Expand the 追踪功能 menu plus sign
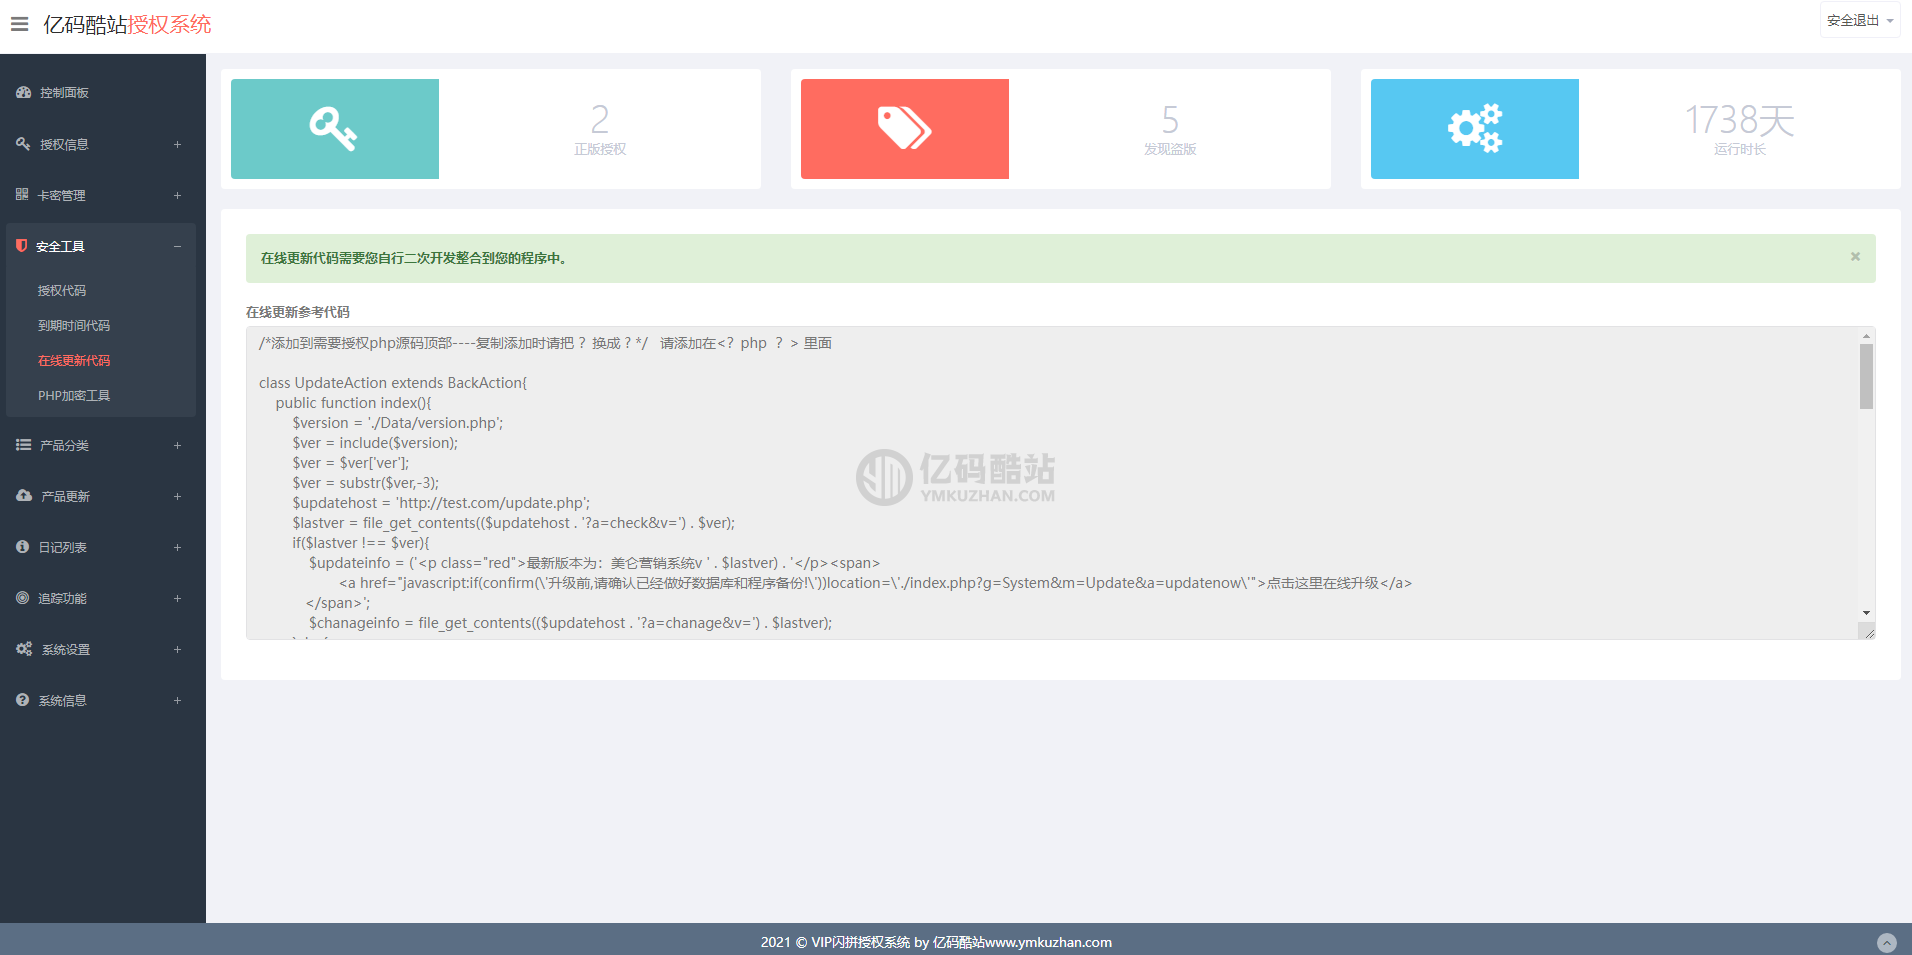 pyautogui.click(x=177, y=598)
